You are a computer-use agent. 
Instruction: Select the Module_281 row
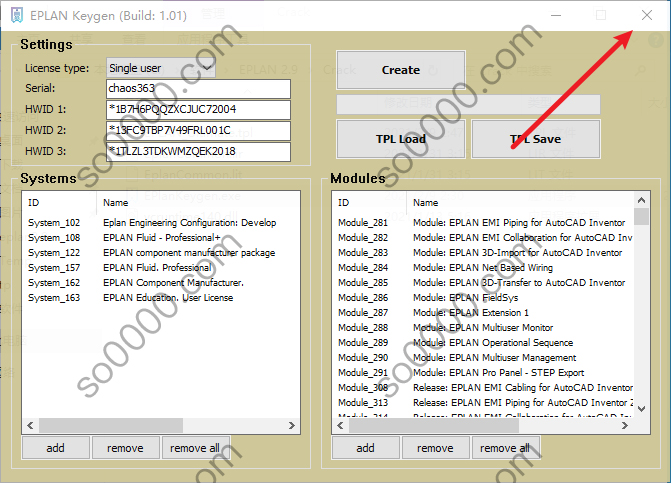[x=483, y=222]
